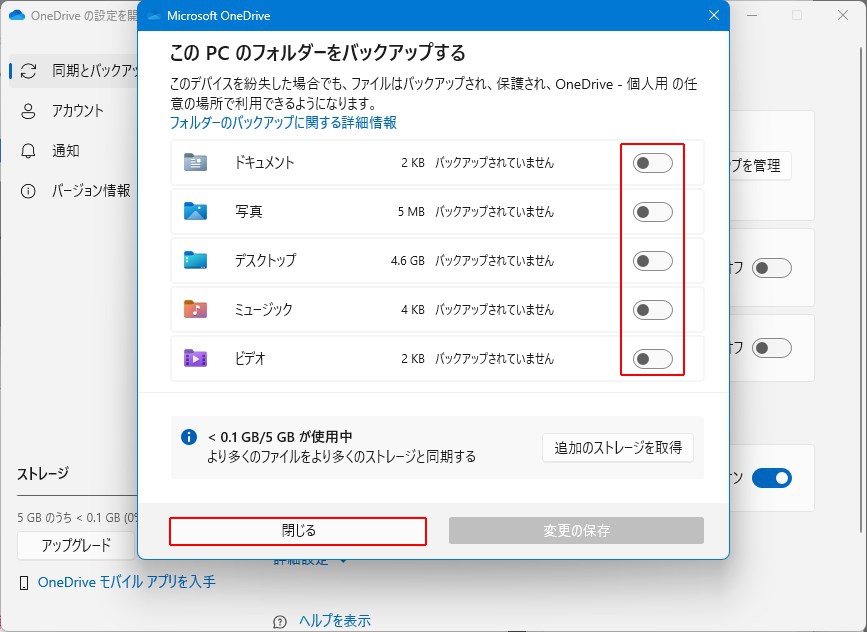Screen dimensions: 867x632
Task: Click the blue storage info icon
Action: 189,438
